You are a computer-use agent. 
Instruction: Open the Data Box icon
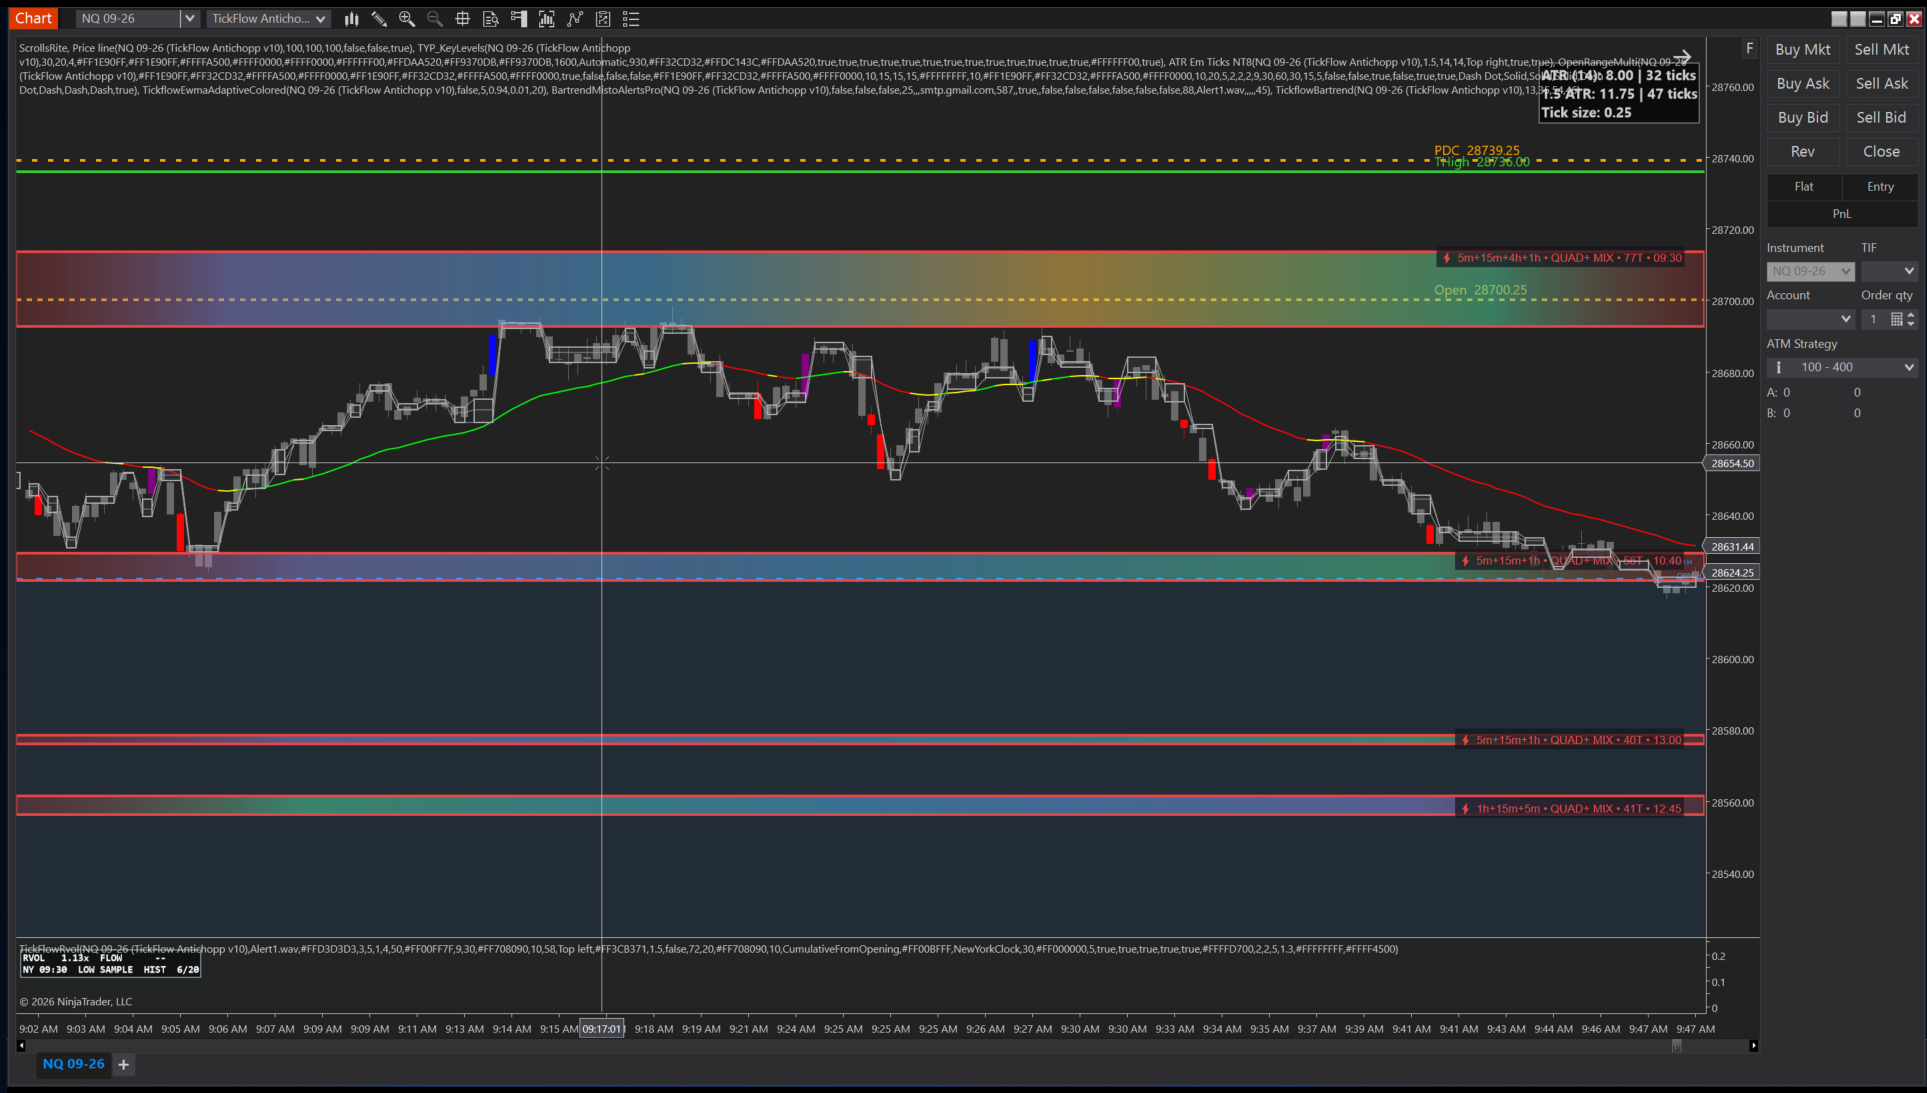(491, 19)
